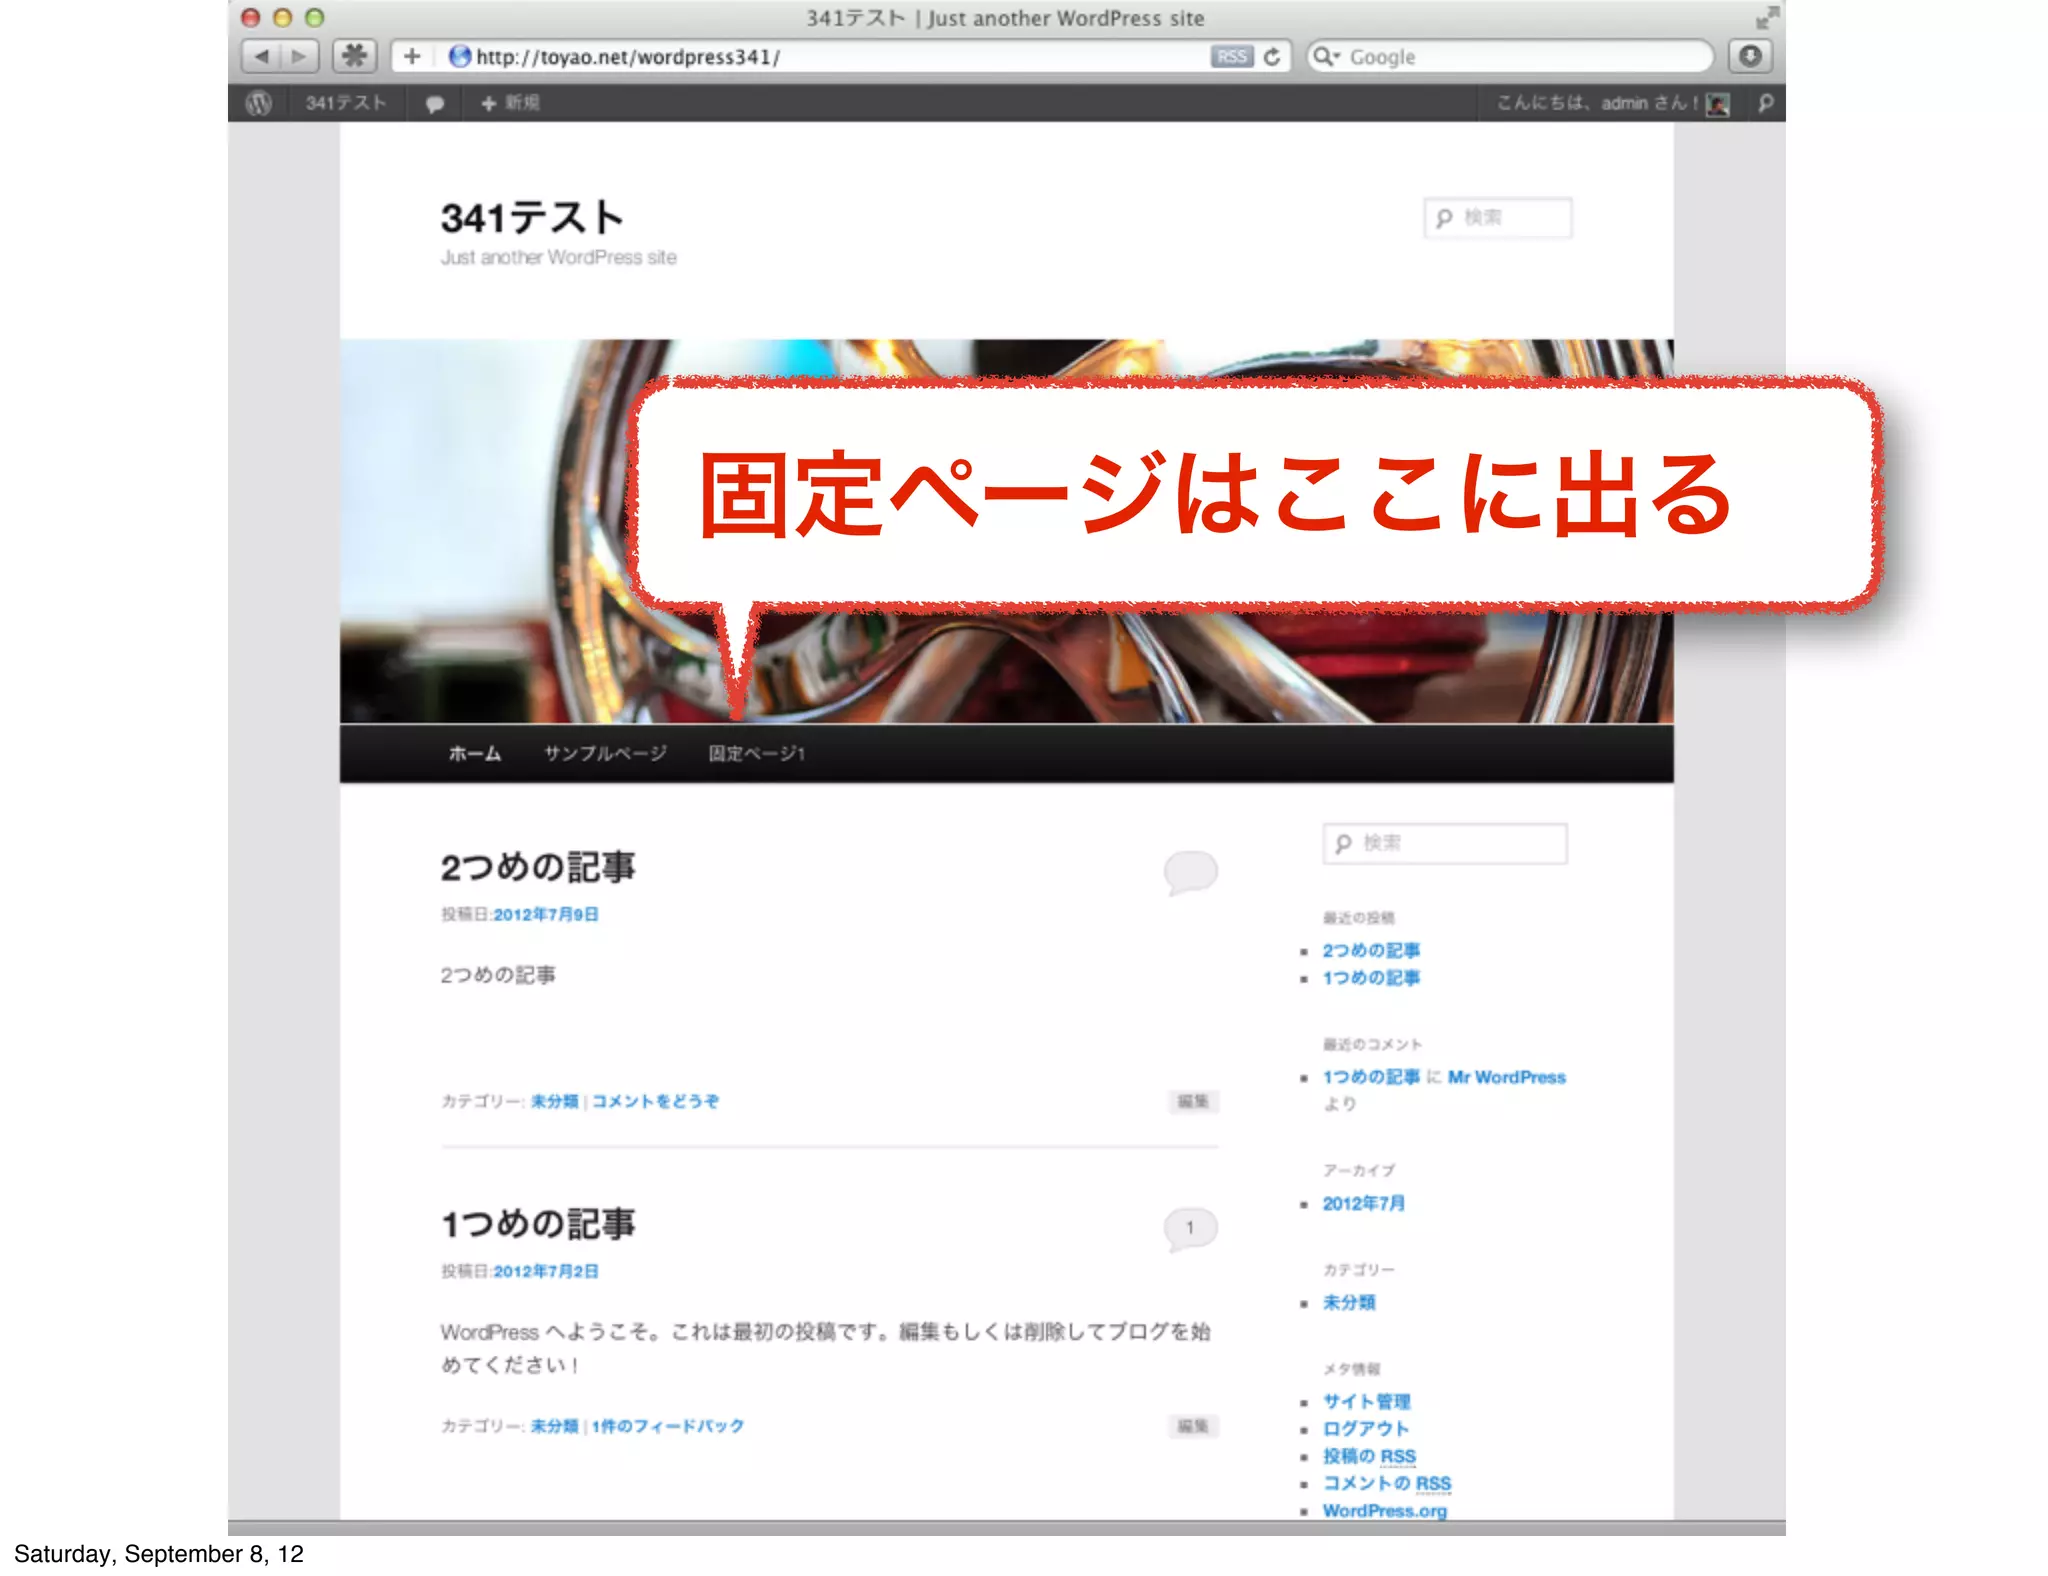Click 編集 button for 2つめの記事

(x=1193, y=1101)
